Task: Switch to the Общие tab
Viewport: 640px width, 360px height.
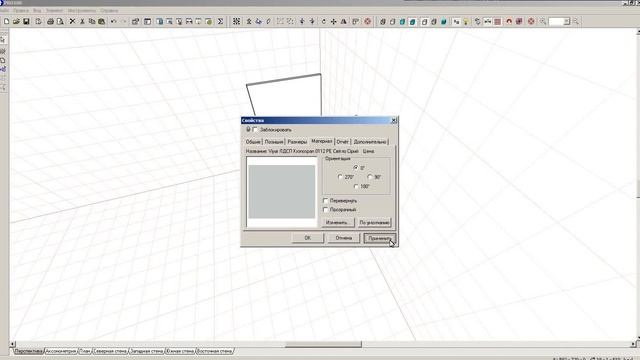Action: pos(253,142)
